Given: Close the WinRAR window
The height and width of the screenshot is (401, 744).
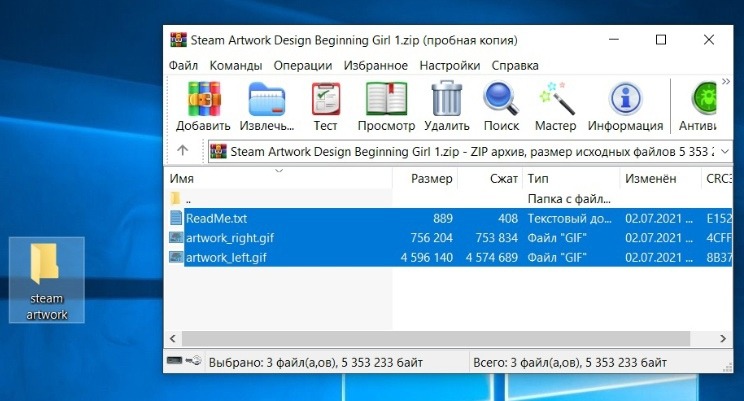Looking at the screenshot, I should [x=709, y=40].
